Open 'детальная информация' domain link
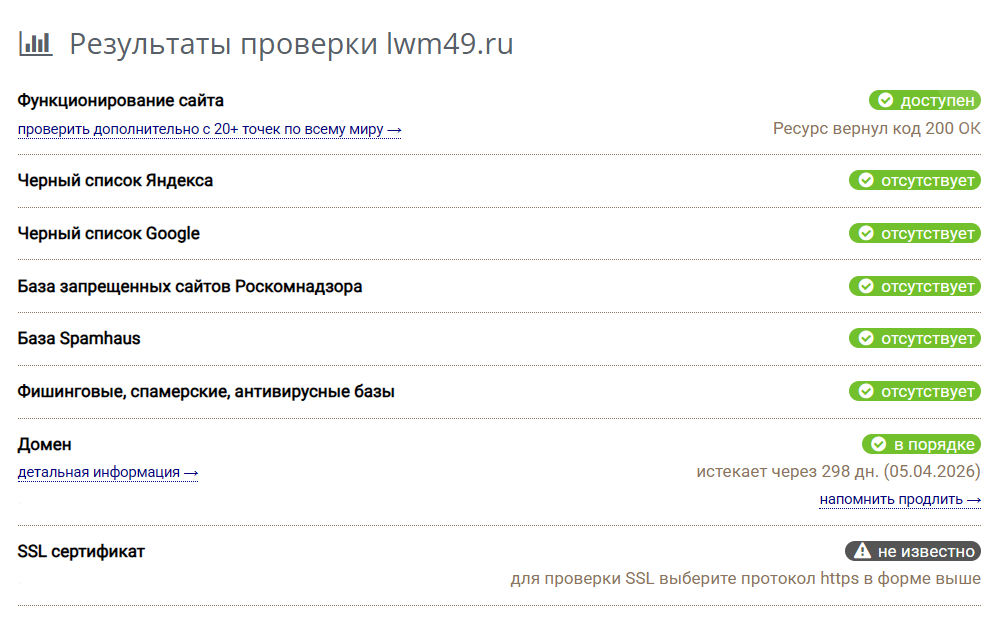Screen dimensions: 993x617 pyautogui.click(x=108, y=473)
